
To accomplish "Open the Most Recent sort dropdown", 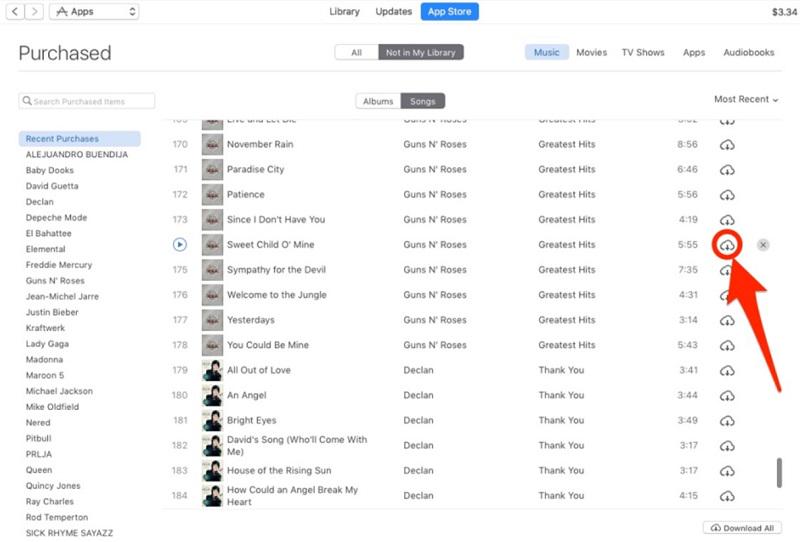I will click(746, 99).
